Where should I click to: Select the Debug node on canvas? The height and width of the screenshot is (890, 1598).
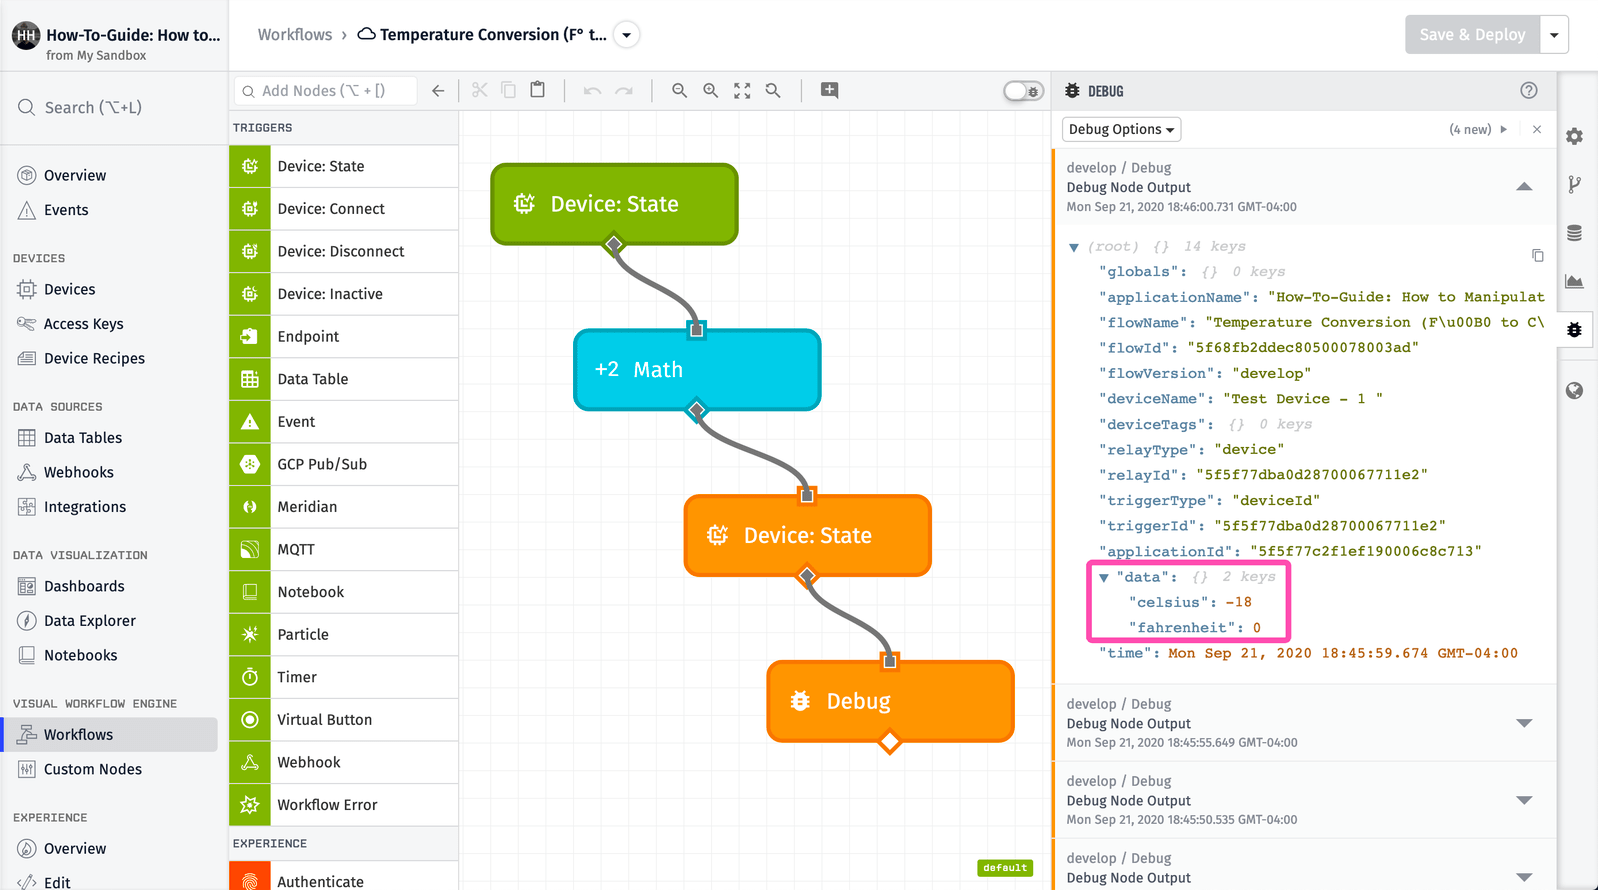pos(890,701)
